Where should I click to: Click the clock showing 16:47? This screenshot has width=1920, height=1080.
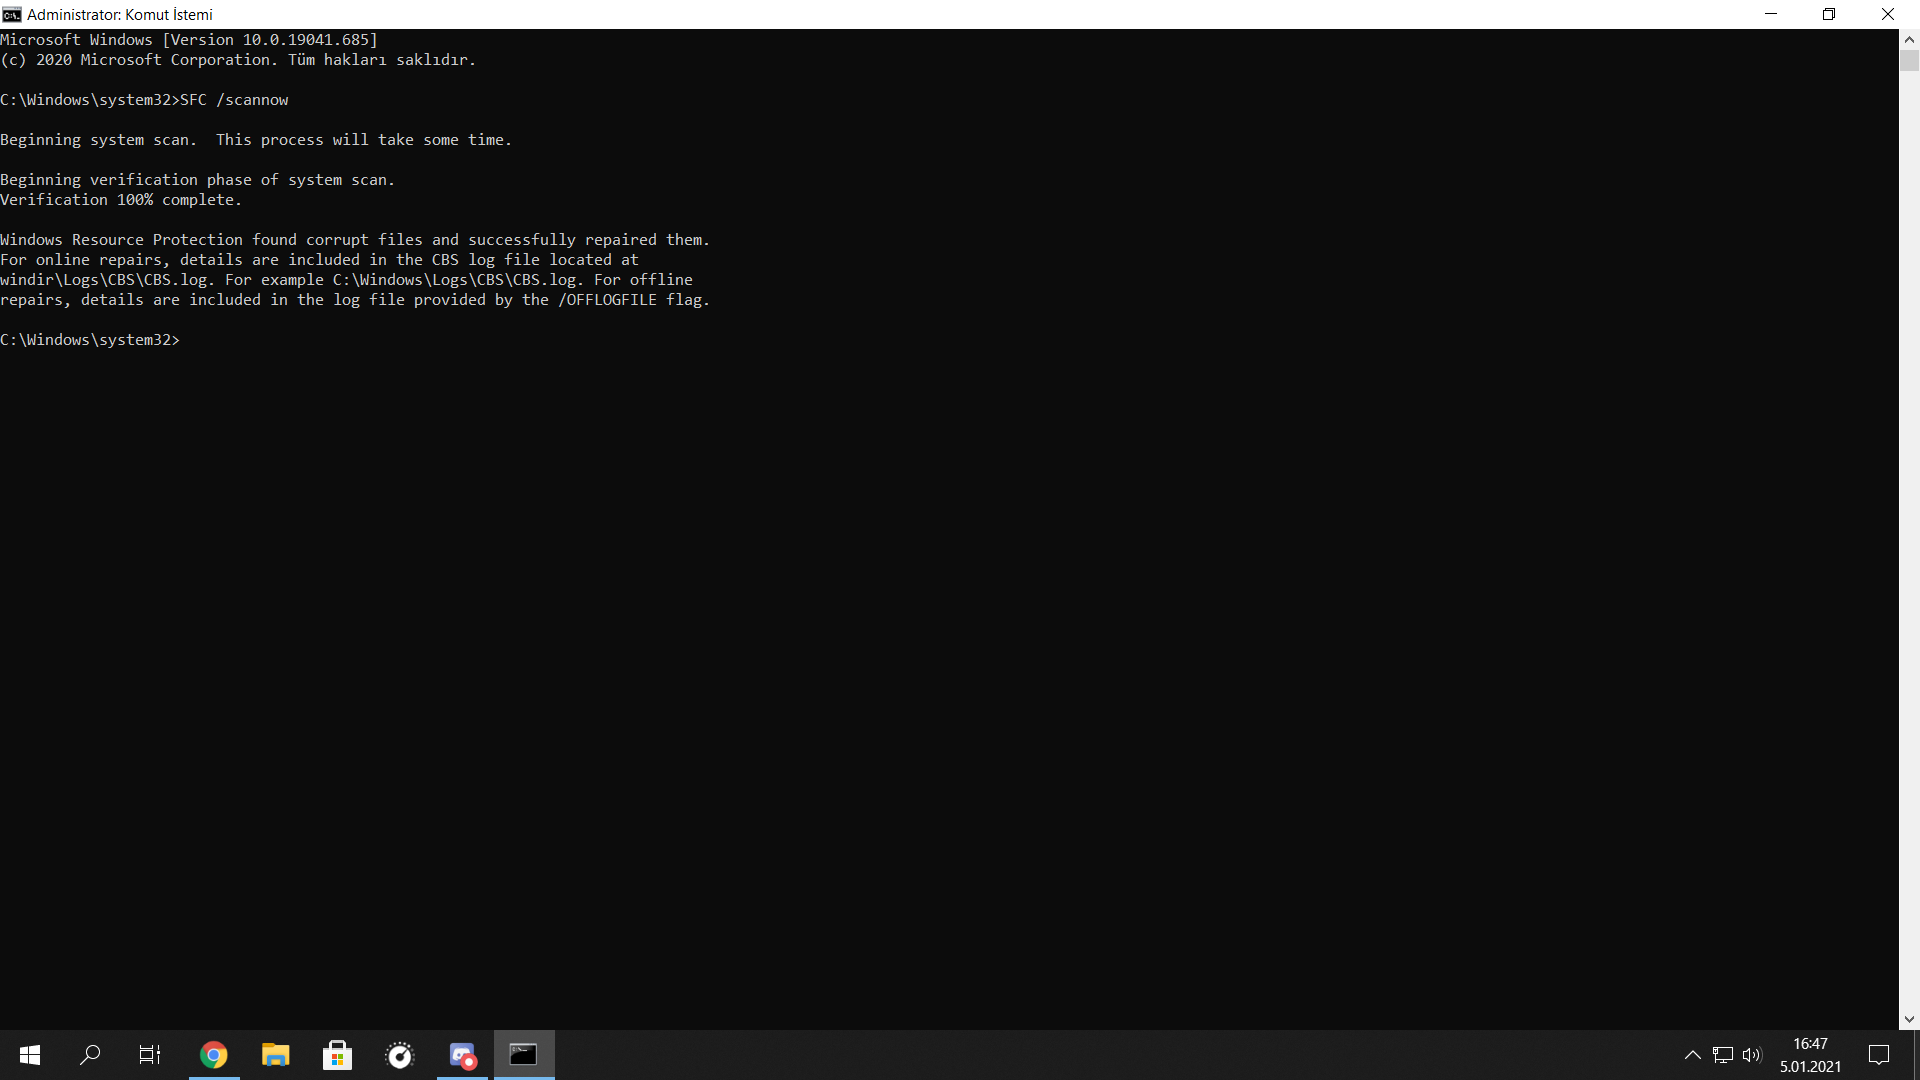(1810, 1055)
